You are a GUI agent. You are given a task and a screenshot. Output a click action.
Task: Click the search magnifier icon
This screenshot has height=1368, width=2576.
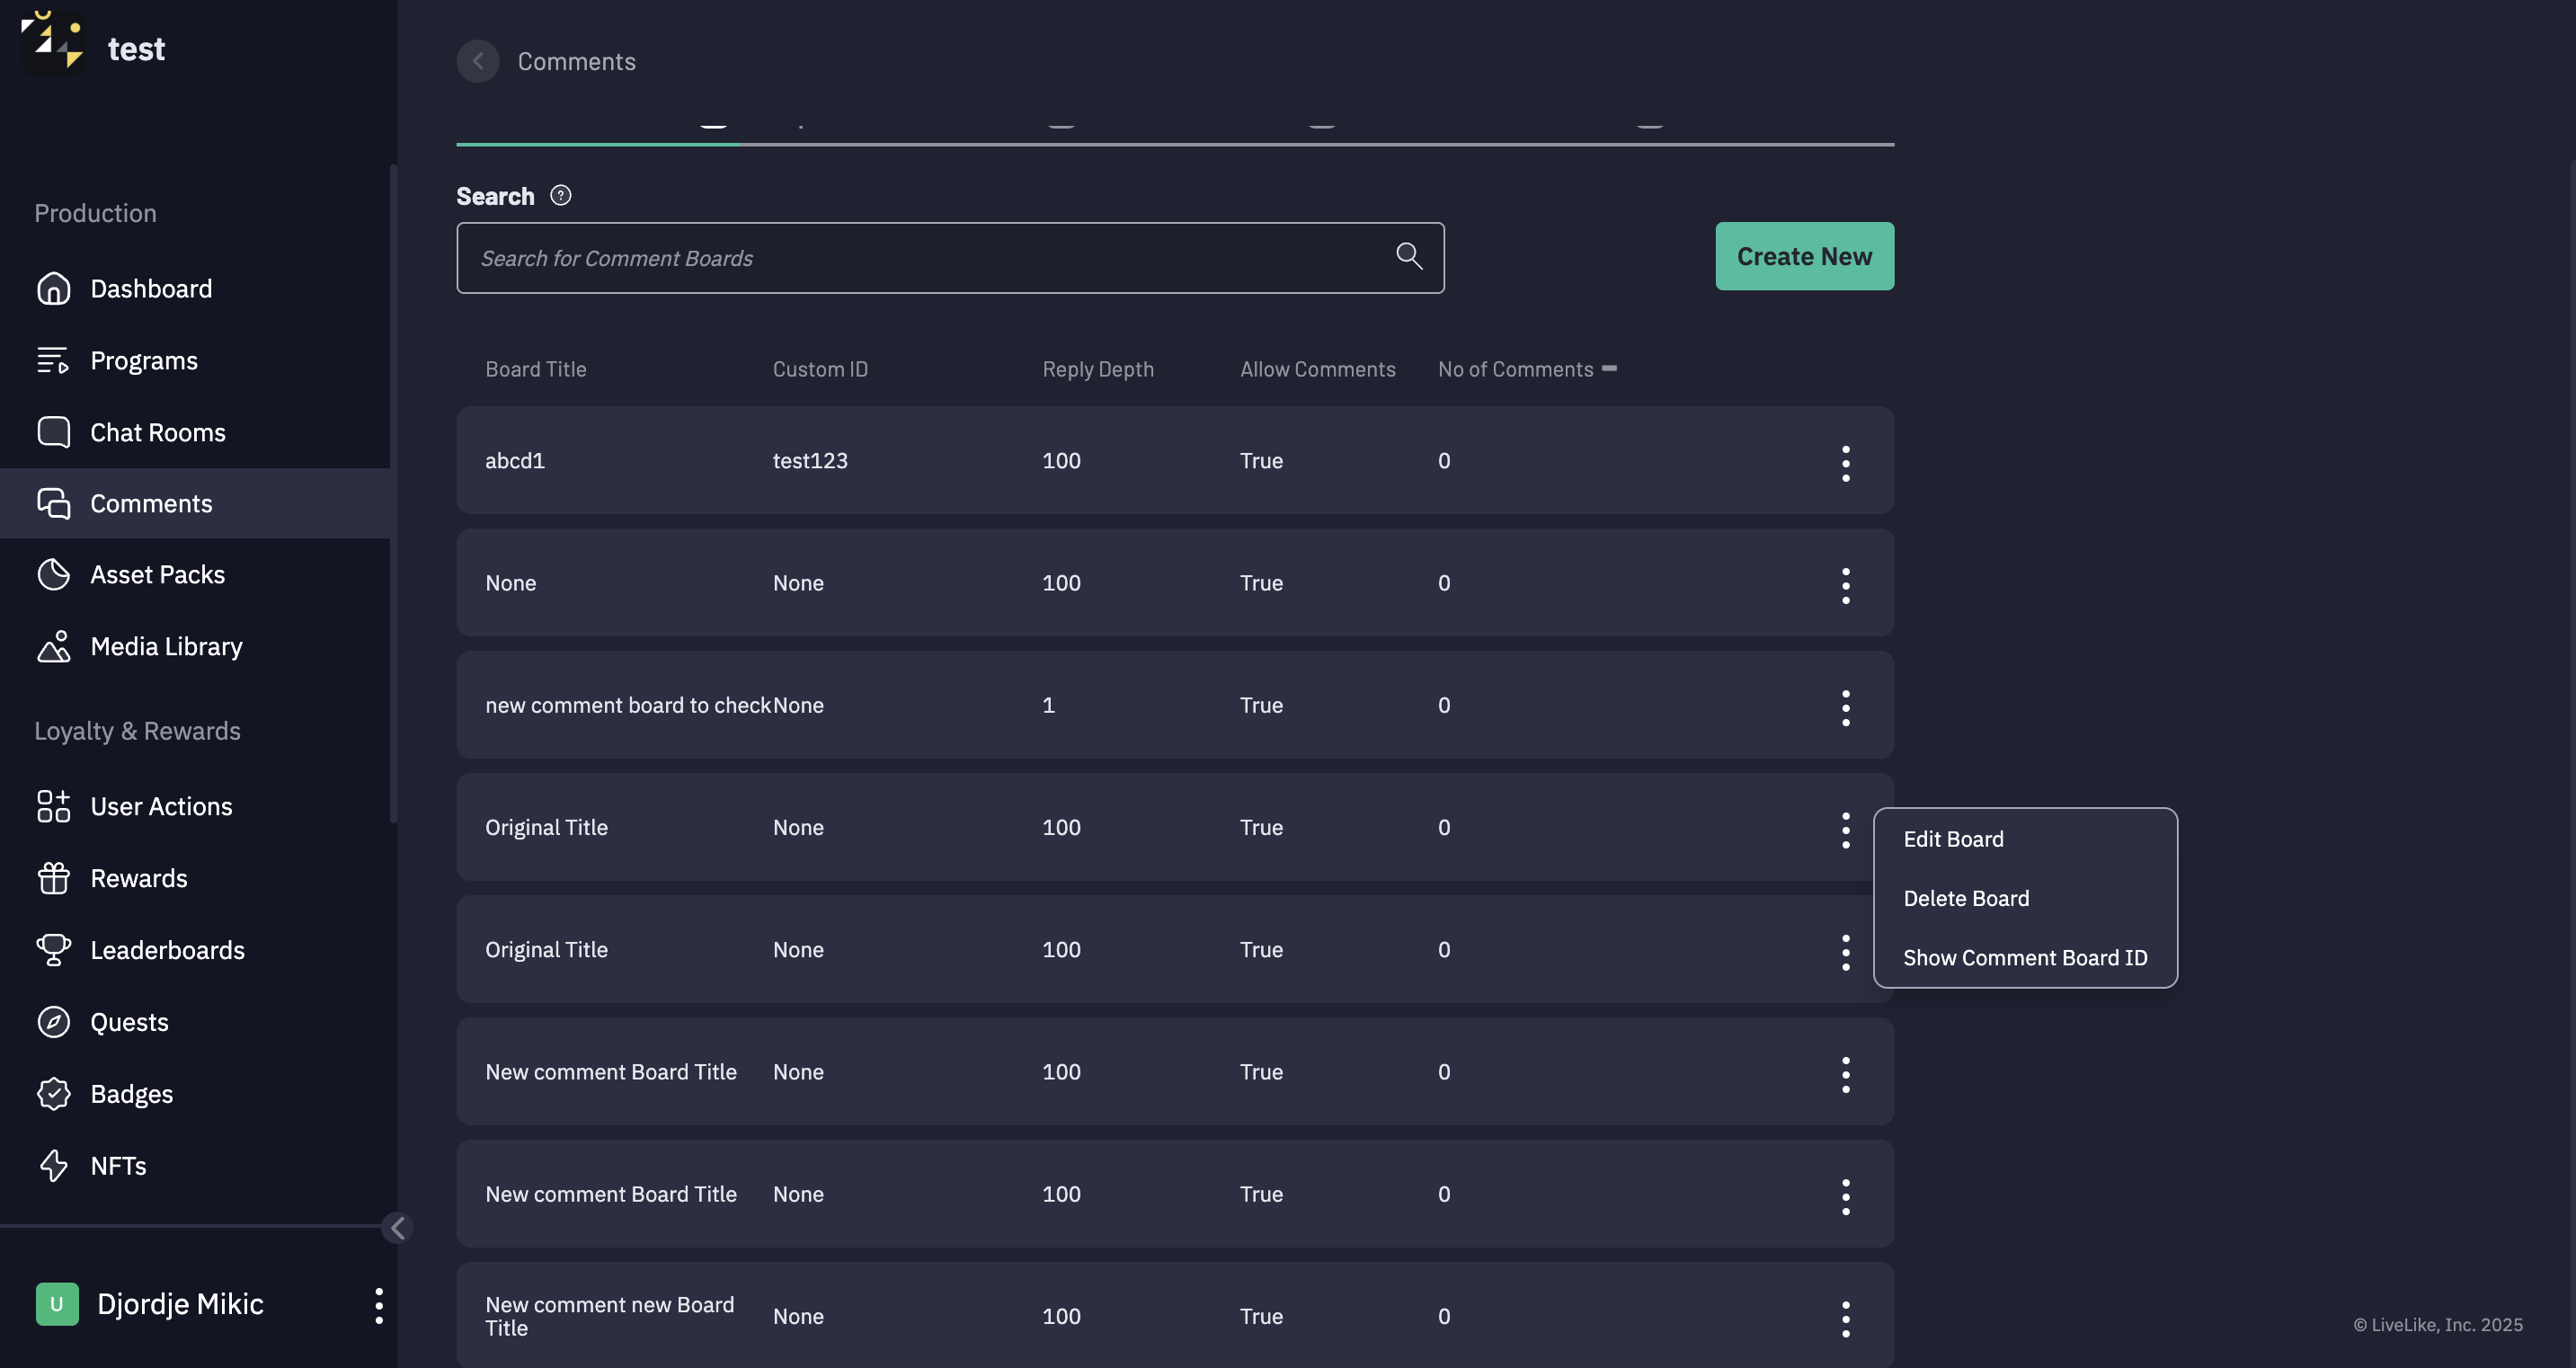click(x=1409, y=257)
